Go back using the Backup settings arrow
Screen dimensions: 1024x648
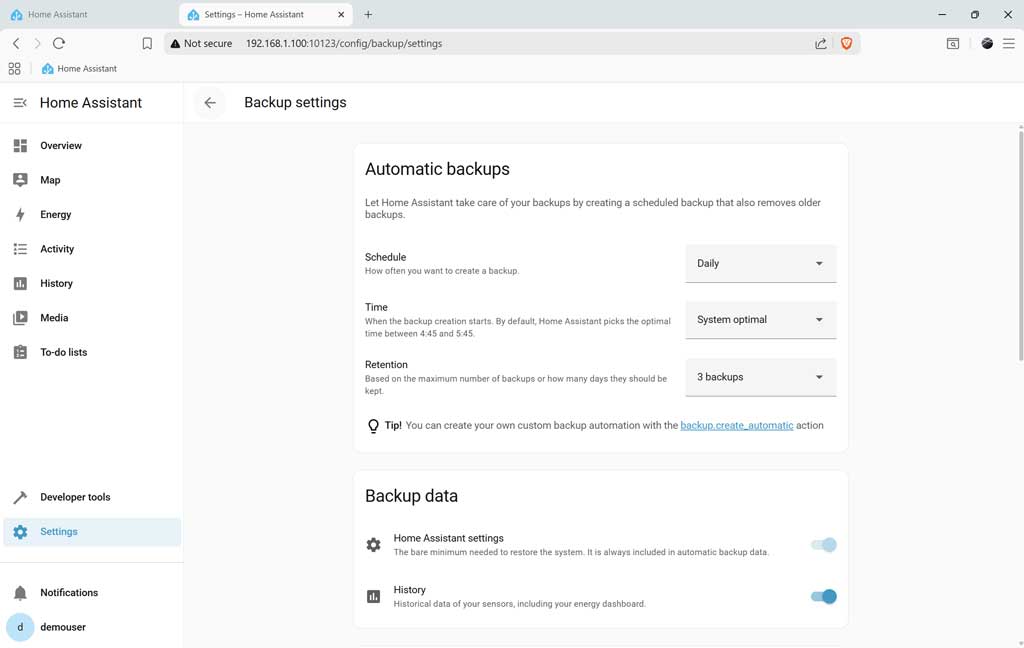[x=210, y=103]
